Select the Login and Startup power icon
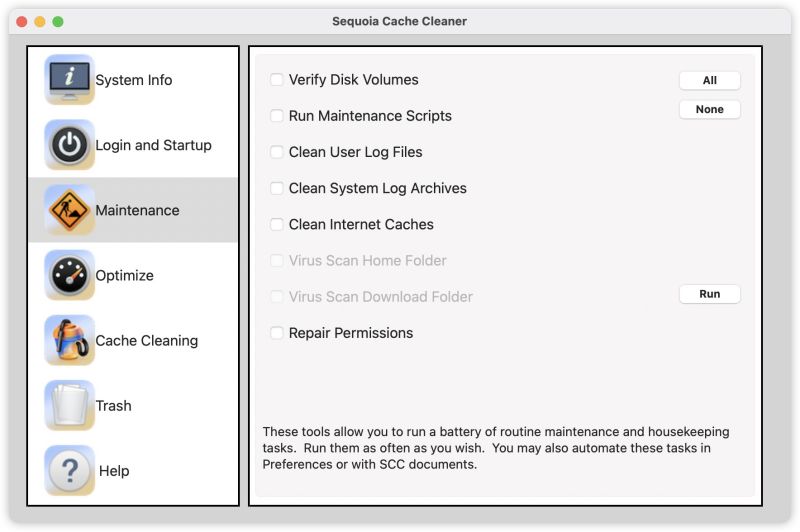 pyautogui.click(x=69, y=145)
